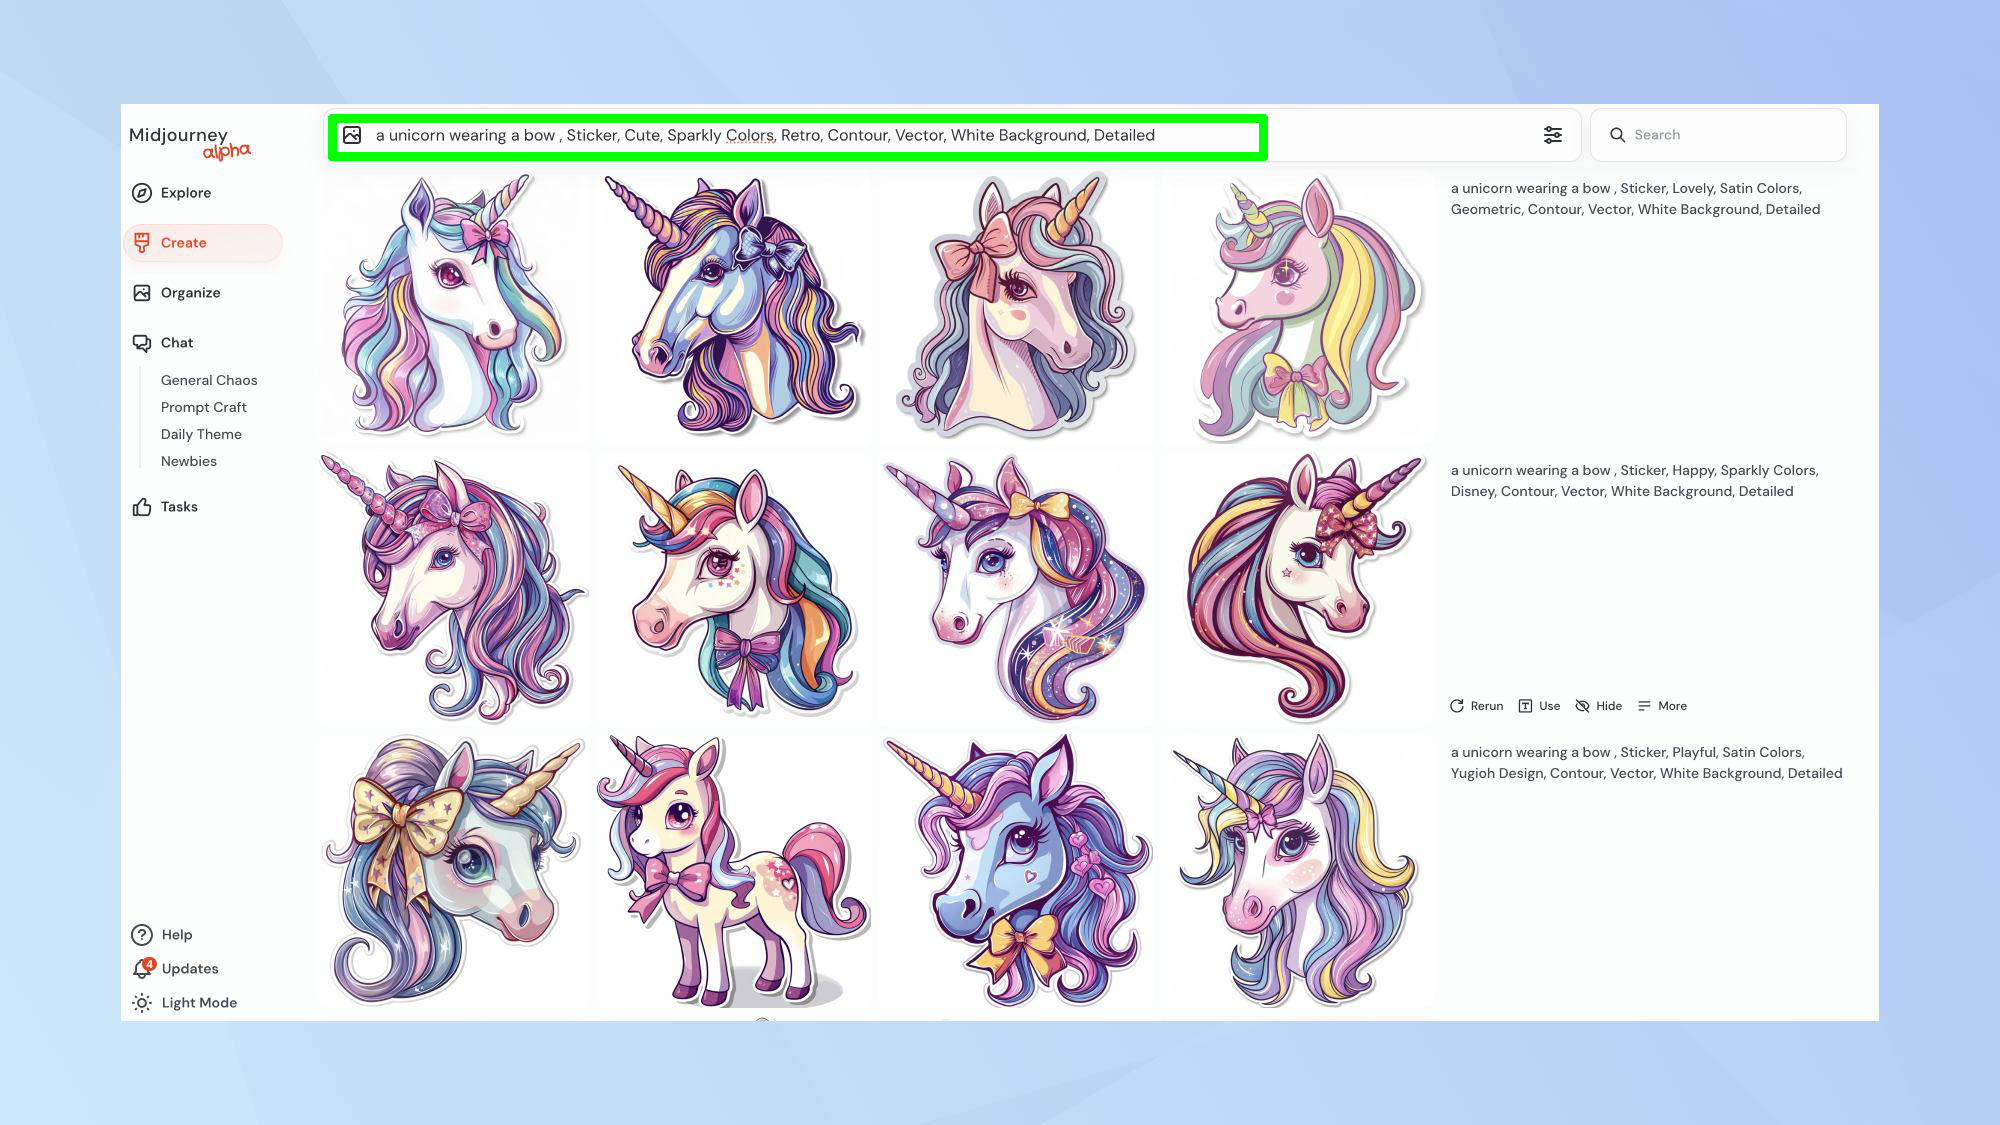Image resolution: width=2000 pixels, height=1125 pixels.
Task: Open the General Chaos chat room
Action: click(209, 380)
